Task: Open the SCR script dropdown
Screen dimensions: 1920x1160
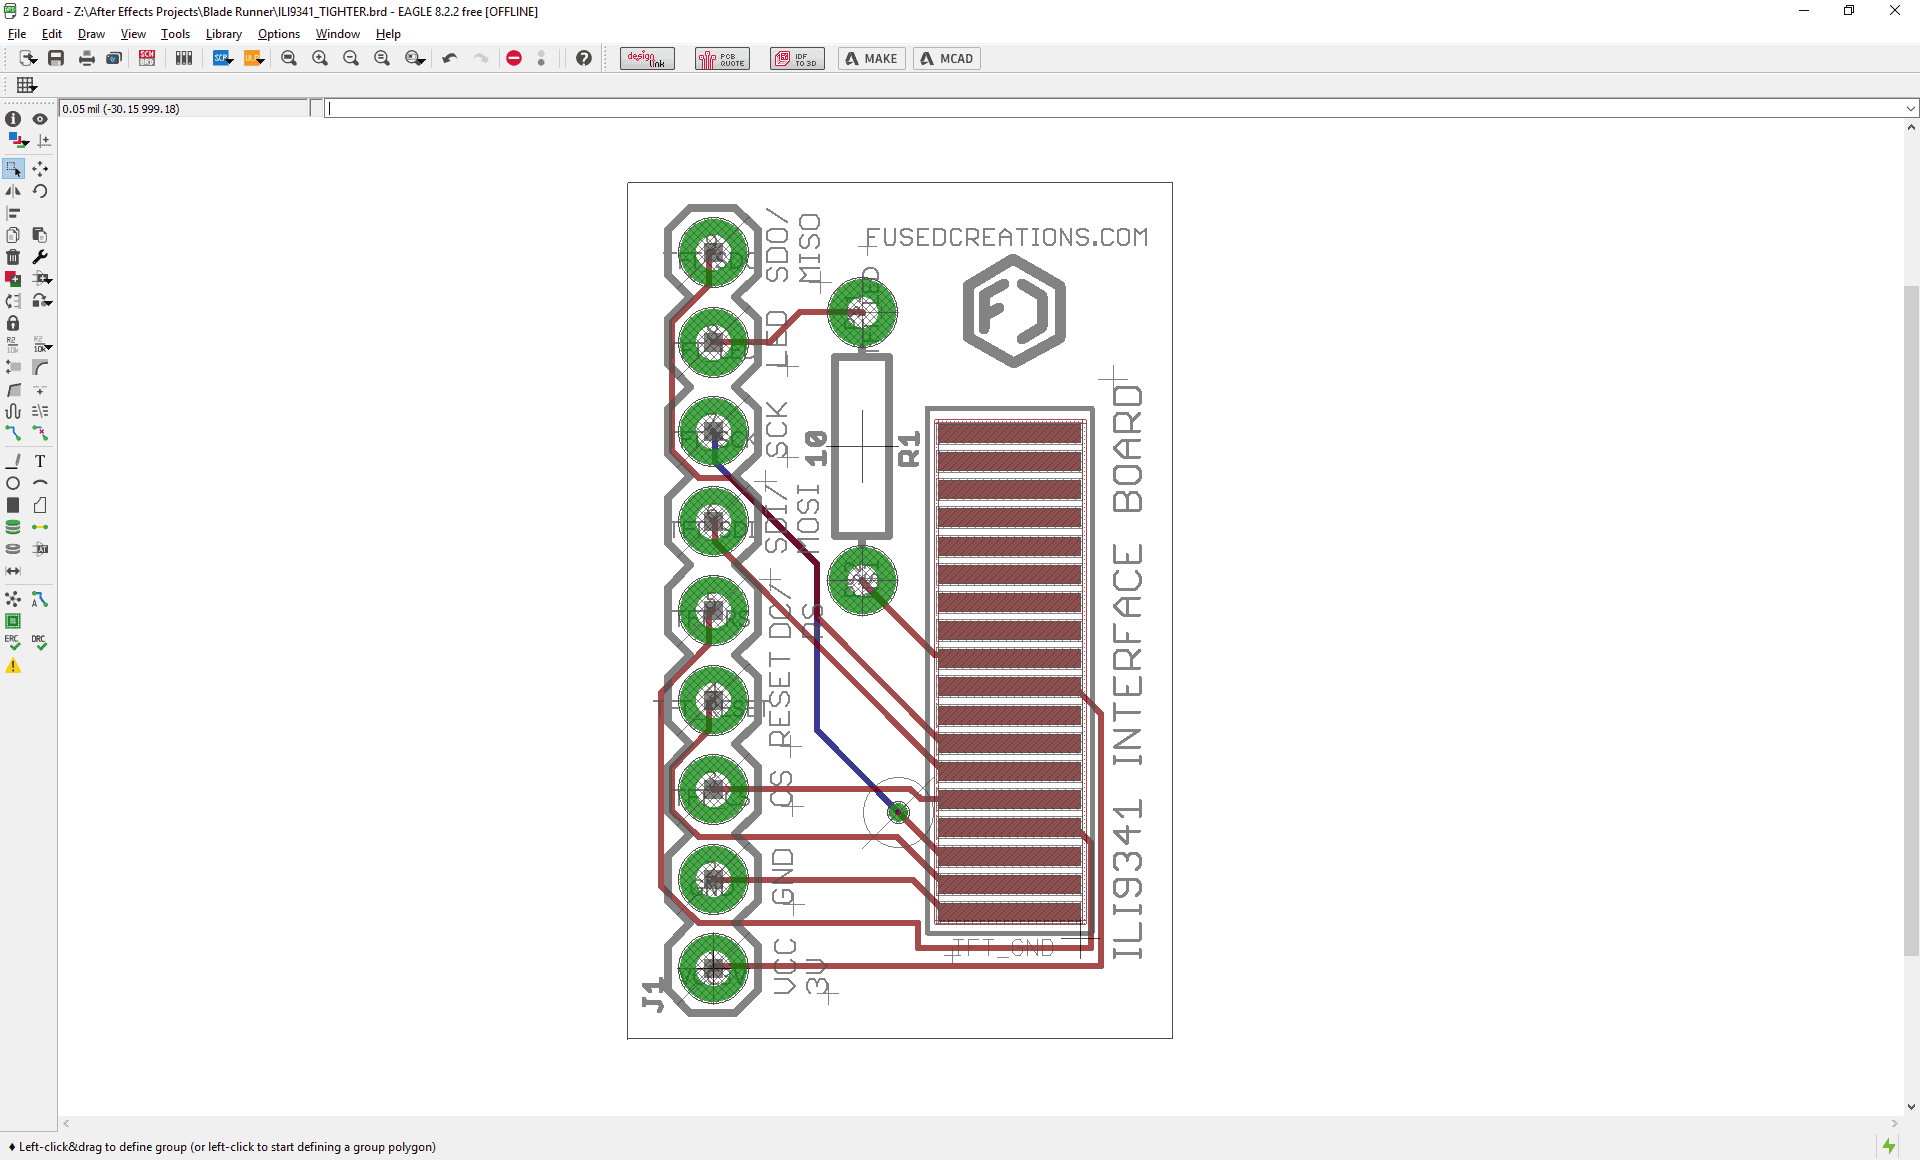Action: pyautogui.click(x=223, y=58)
